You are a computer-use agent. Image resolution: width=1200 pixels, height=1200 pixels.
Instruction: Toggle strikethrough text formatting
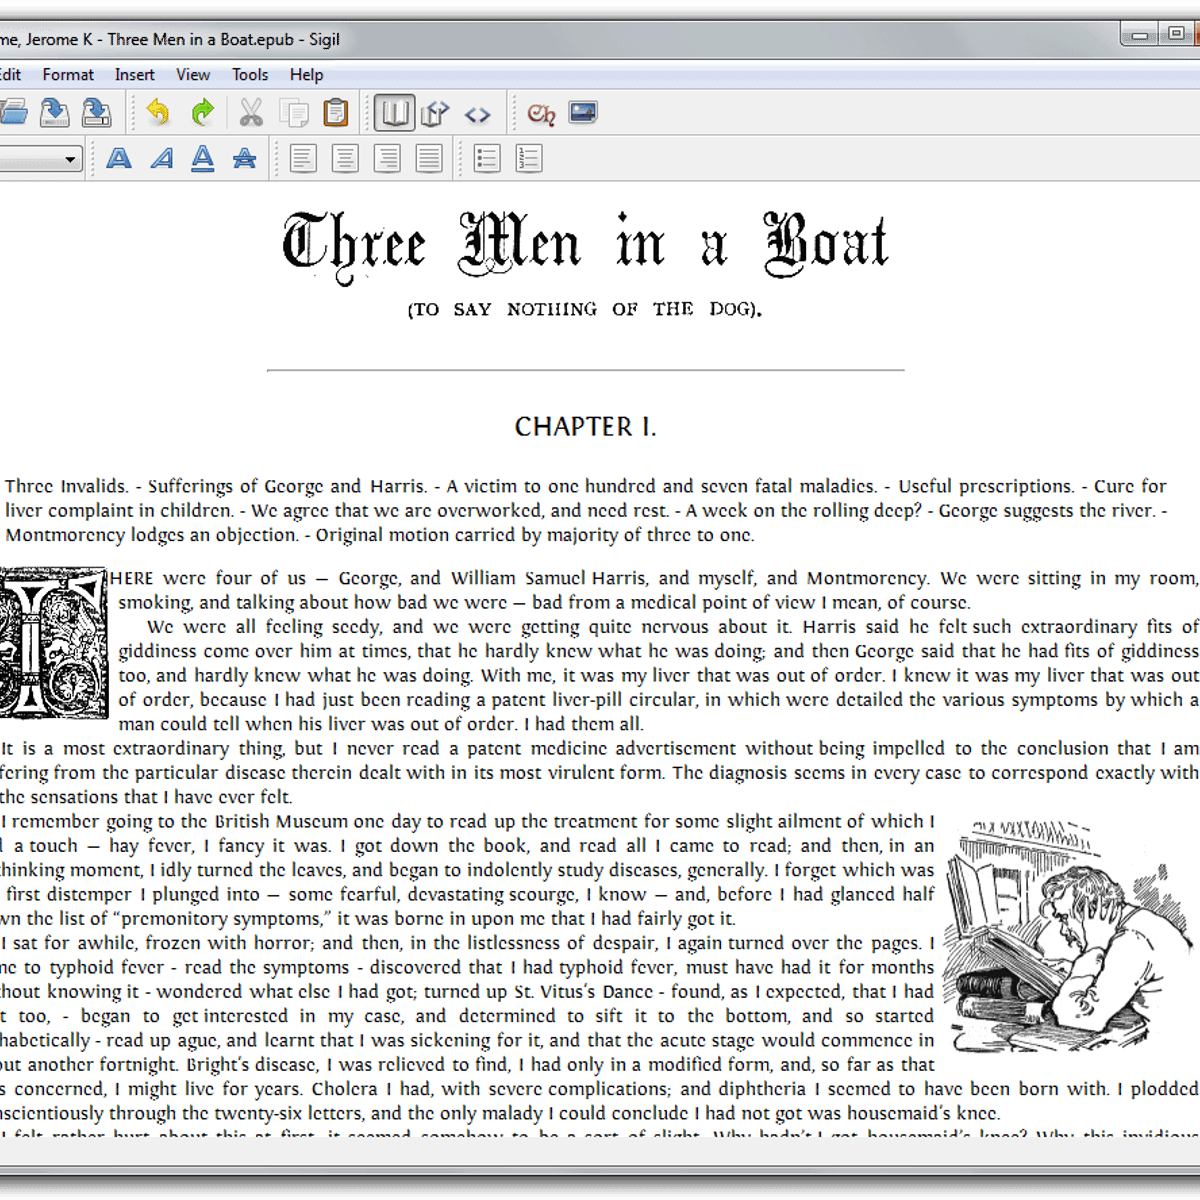point(245,158)
